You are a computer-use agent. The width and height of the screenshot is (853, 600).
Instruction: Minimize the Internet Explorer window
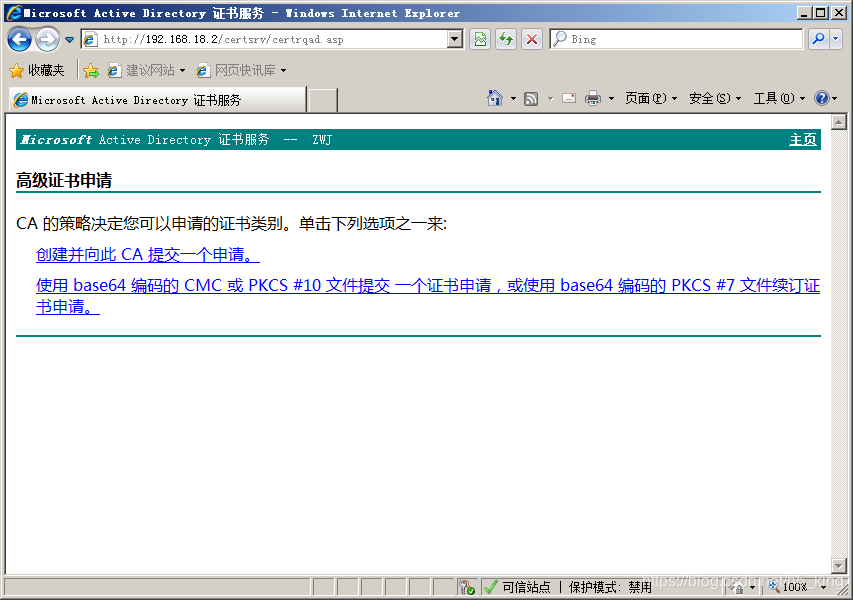(x=805, y=13)
